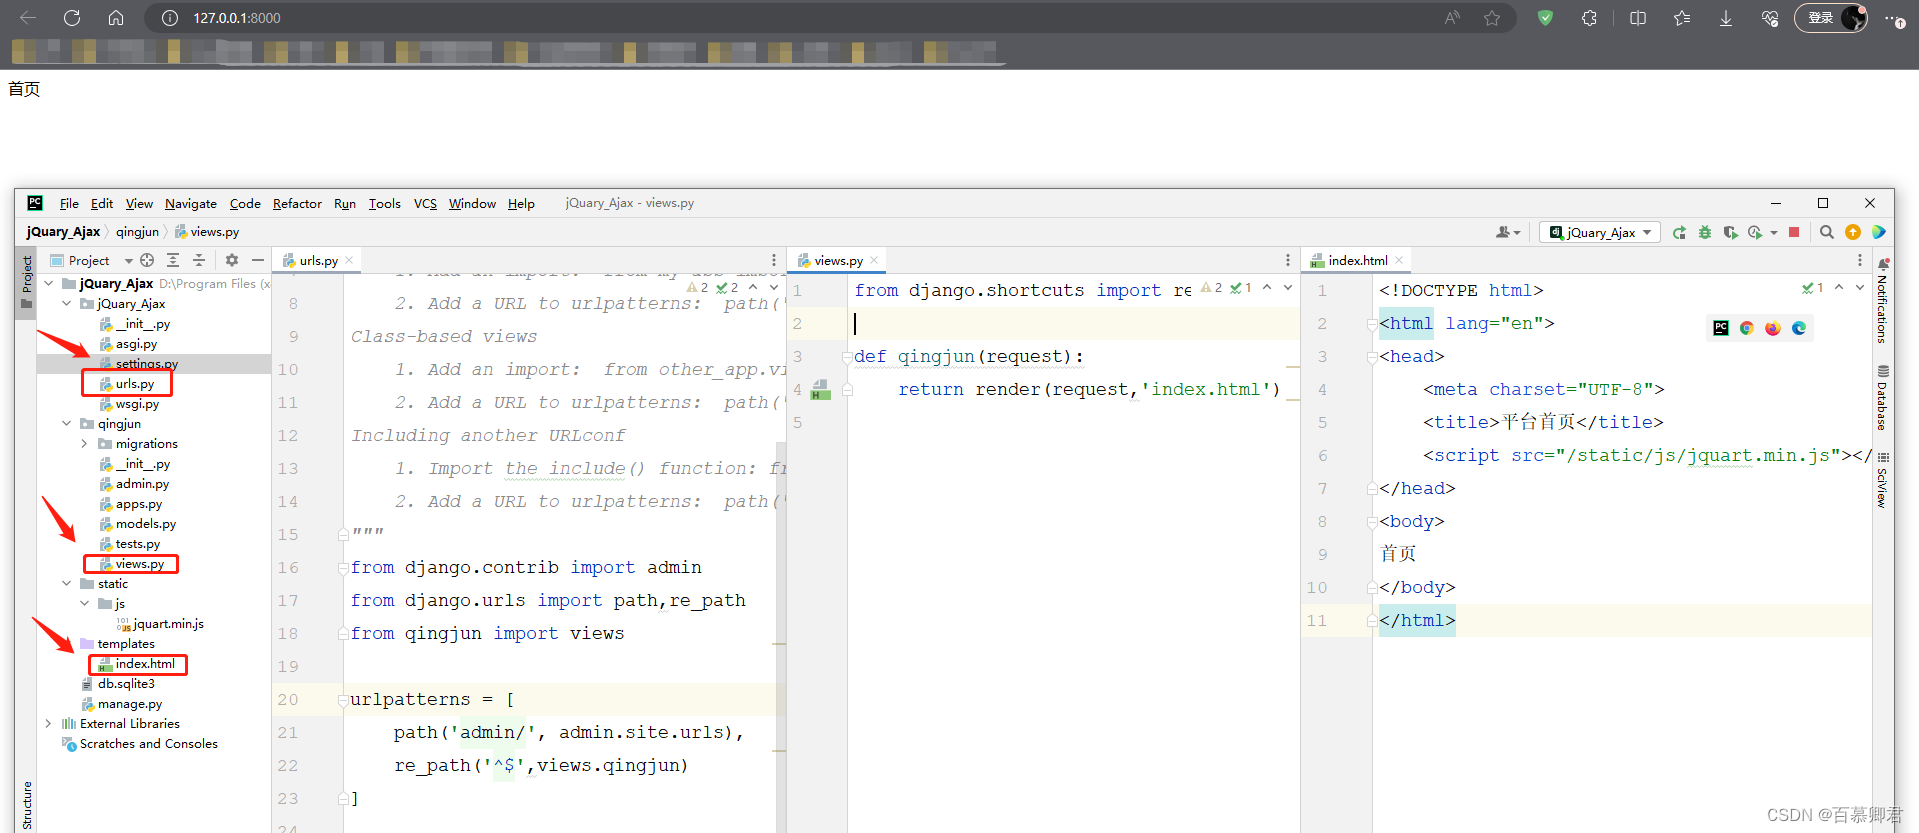Open the Notifications side panel
Screen dimensions: 1919x833
tap(1882, 302)
